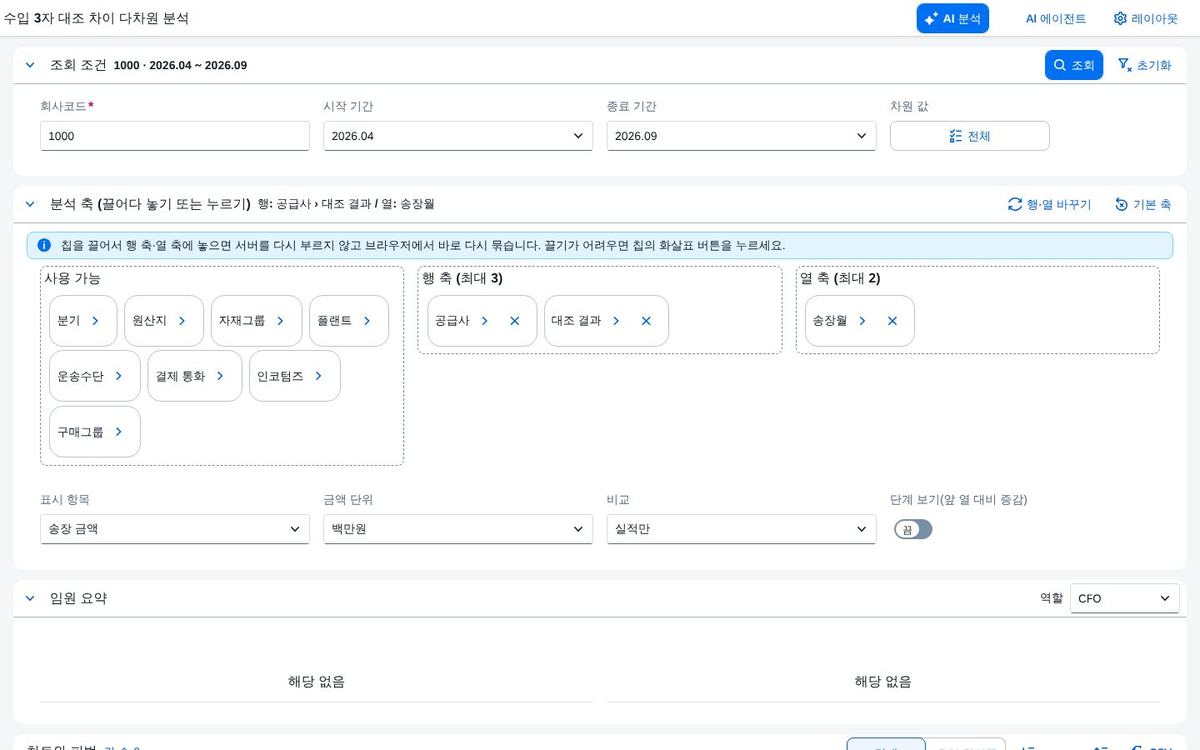Click the arrow on the 대조 결과 chip
Viewport: 1200px width, 750px height.
[x=616, y=321]
